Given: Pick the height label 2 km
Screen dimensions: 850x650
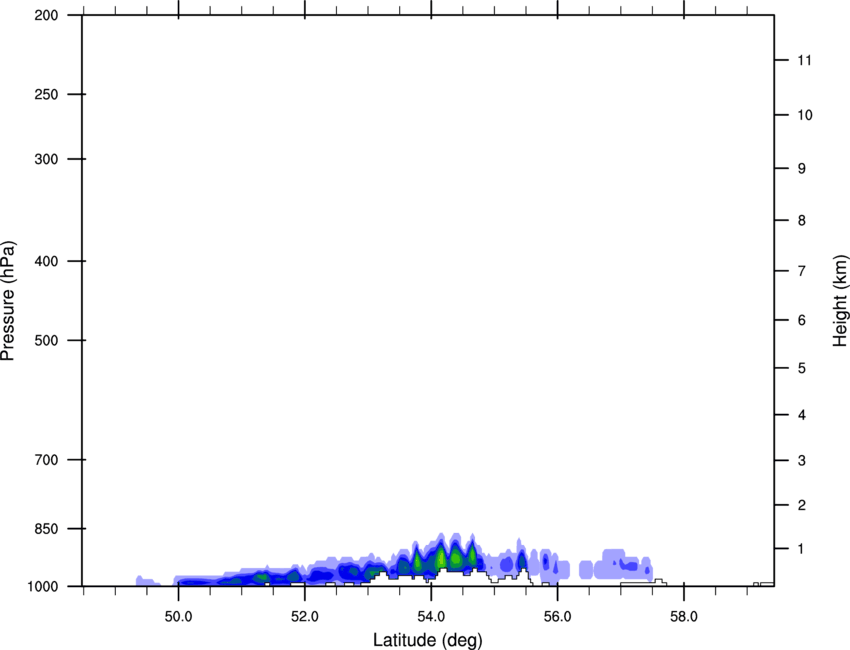Looking at the screenshot, I should 802,505.
